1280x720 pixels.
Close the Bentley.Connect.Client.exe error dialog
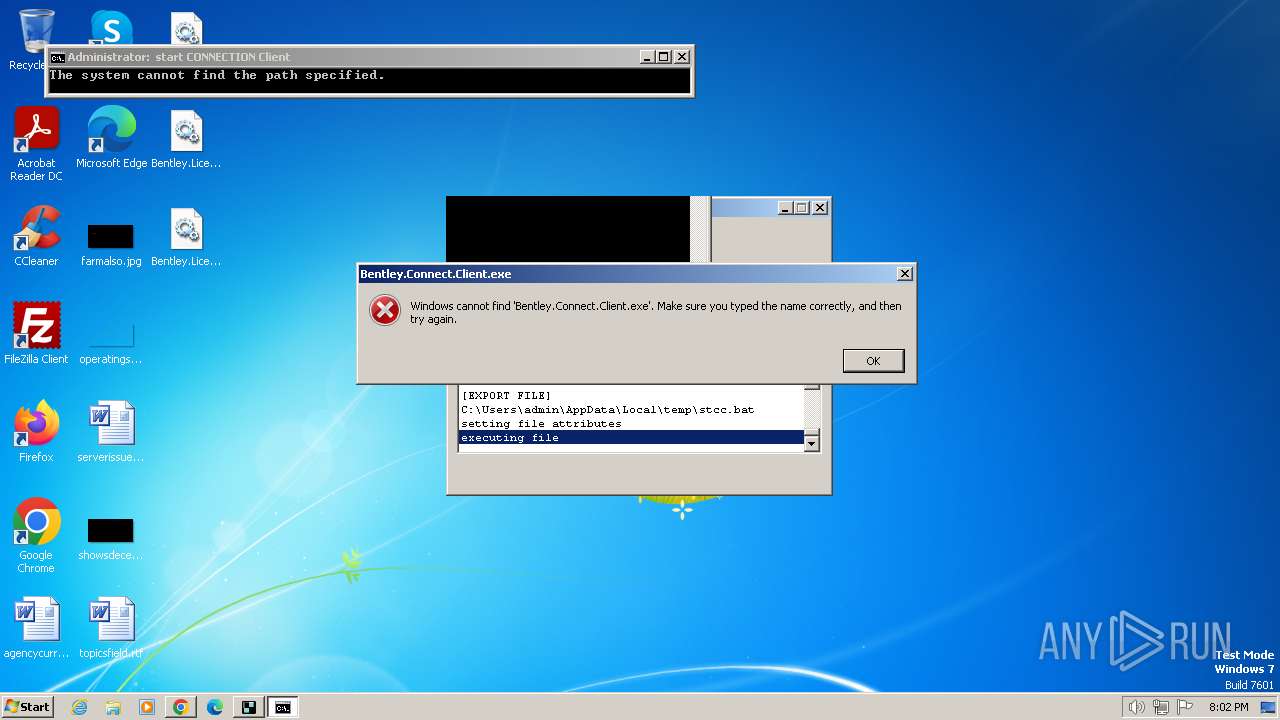click(x=904, y=274)
